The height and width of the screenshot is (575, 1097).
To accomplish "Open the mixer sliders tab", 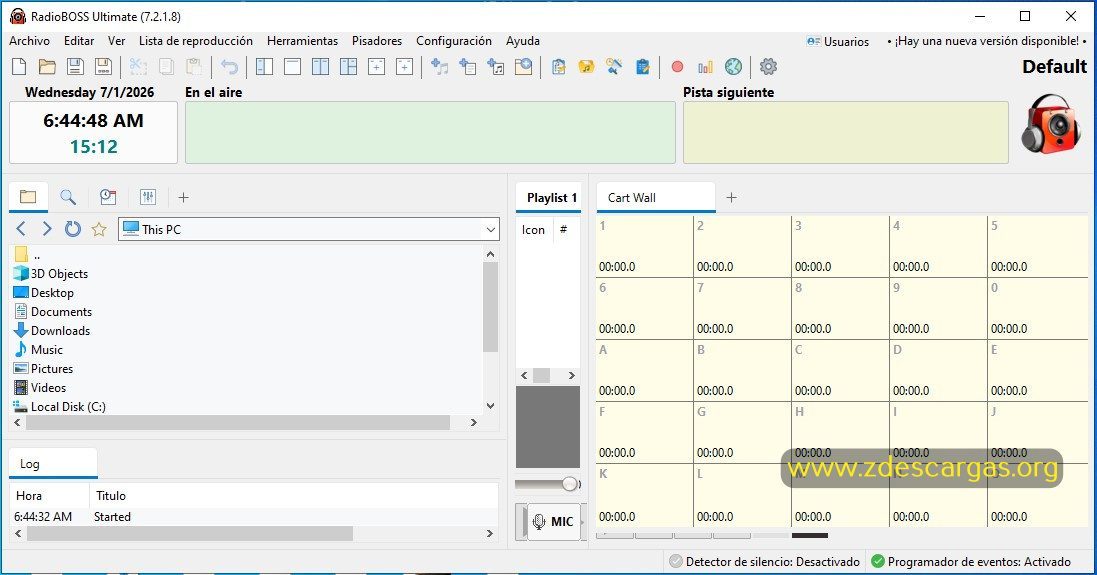I will pyautogui.click(x=148, y=197).
